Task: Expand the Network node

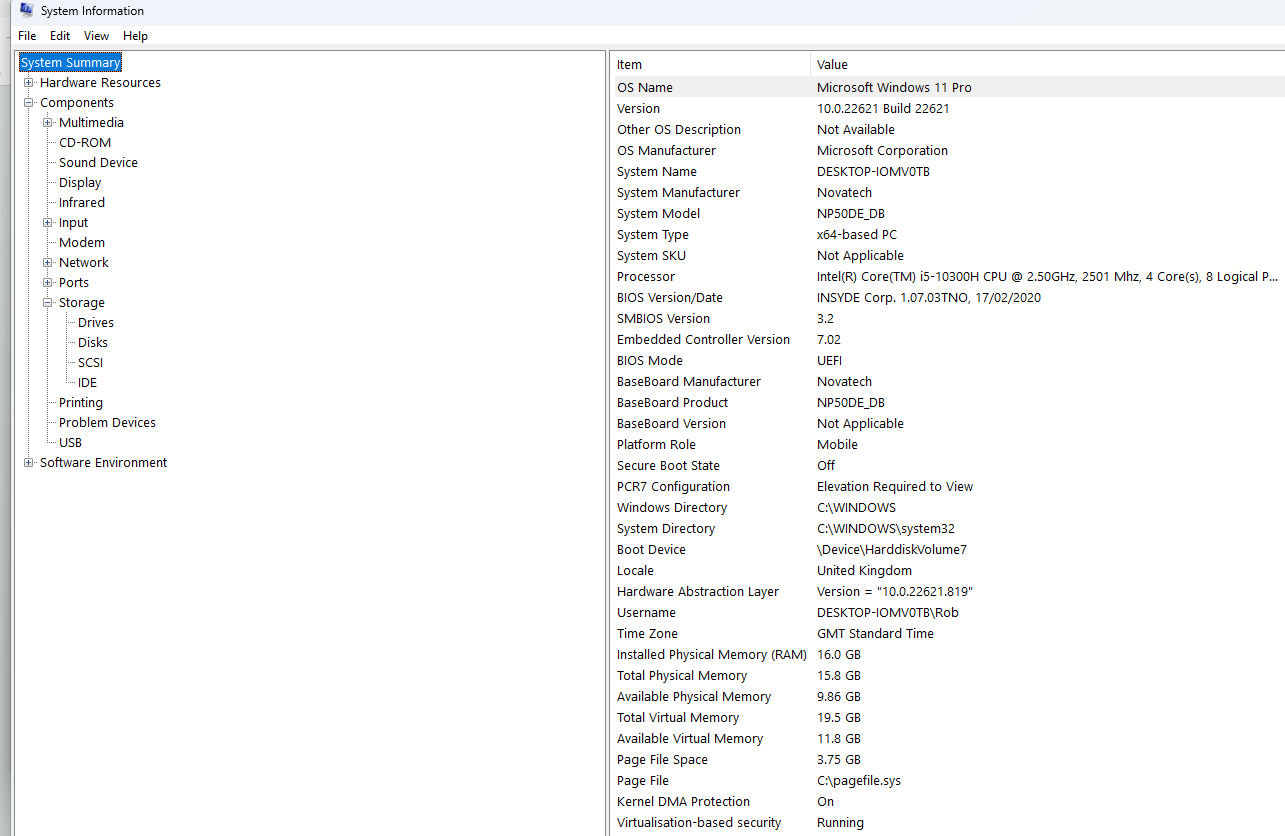Action: click(48, 263)
